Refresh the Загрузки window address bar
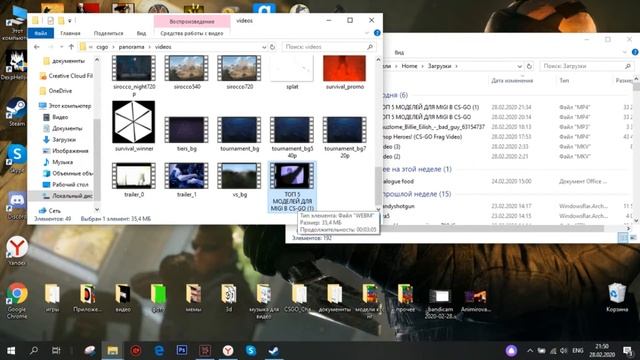Screen dimensions: 640x360 point(529,66)
